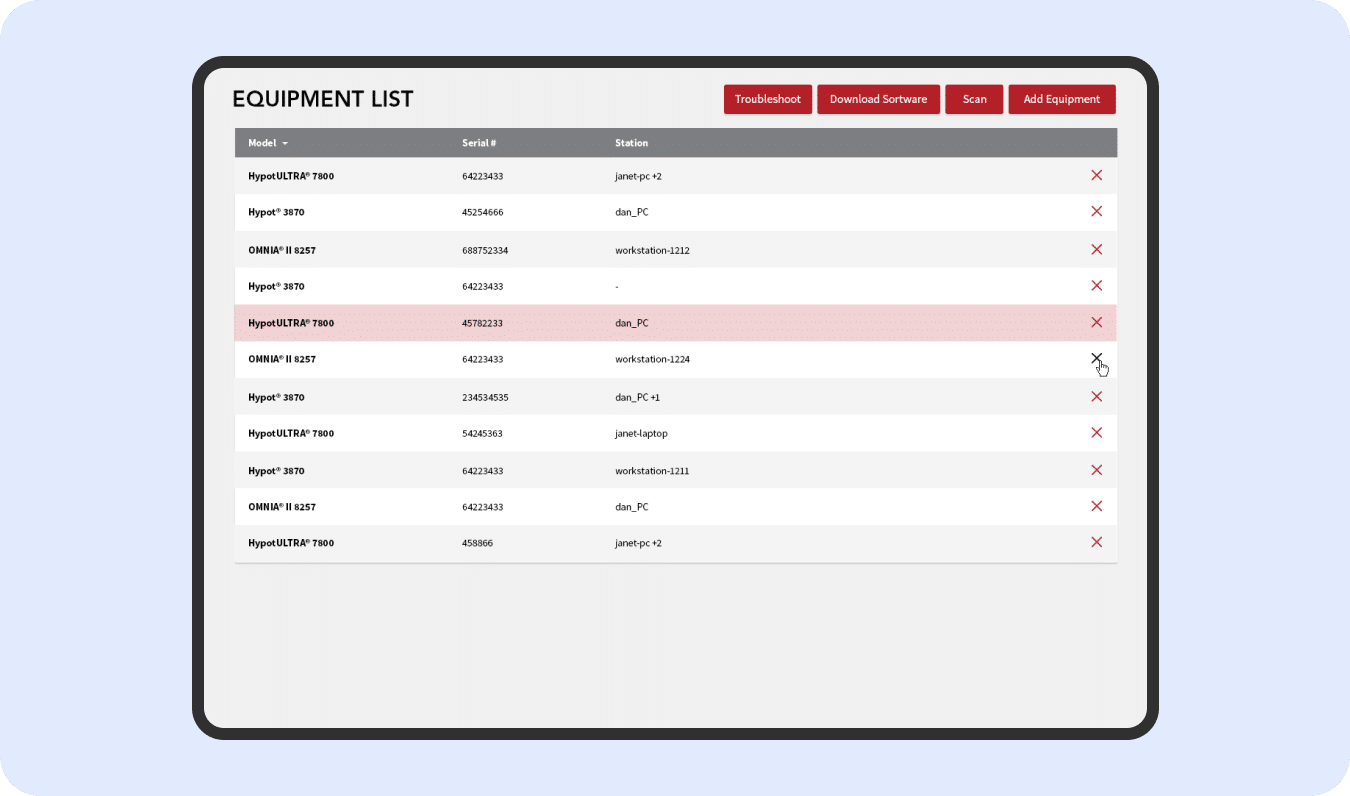
Task: Select the workstation-1211 station cell
Action: point(652,471)
